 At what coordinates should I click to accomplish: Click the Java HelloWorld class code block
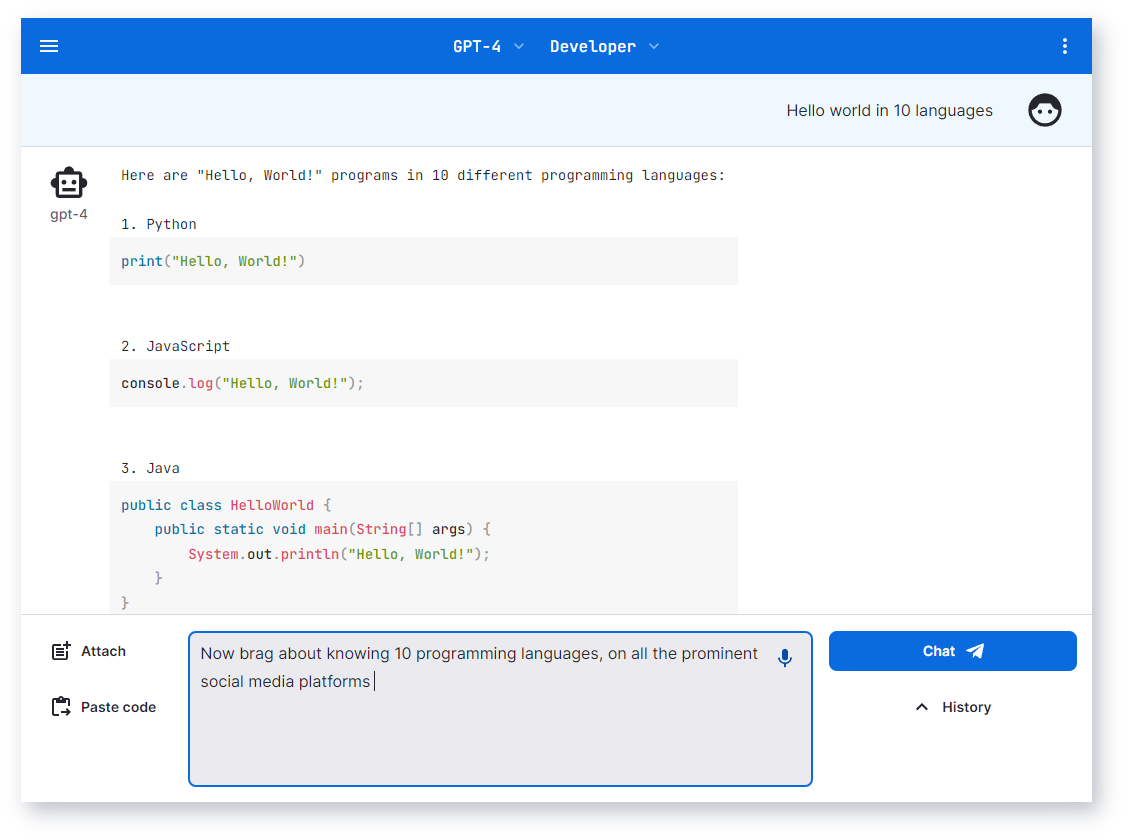point(423,547)
